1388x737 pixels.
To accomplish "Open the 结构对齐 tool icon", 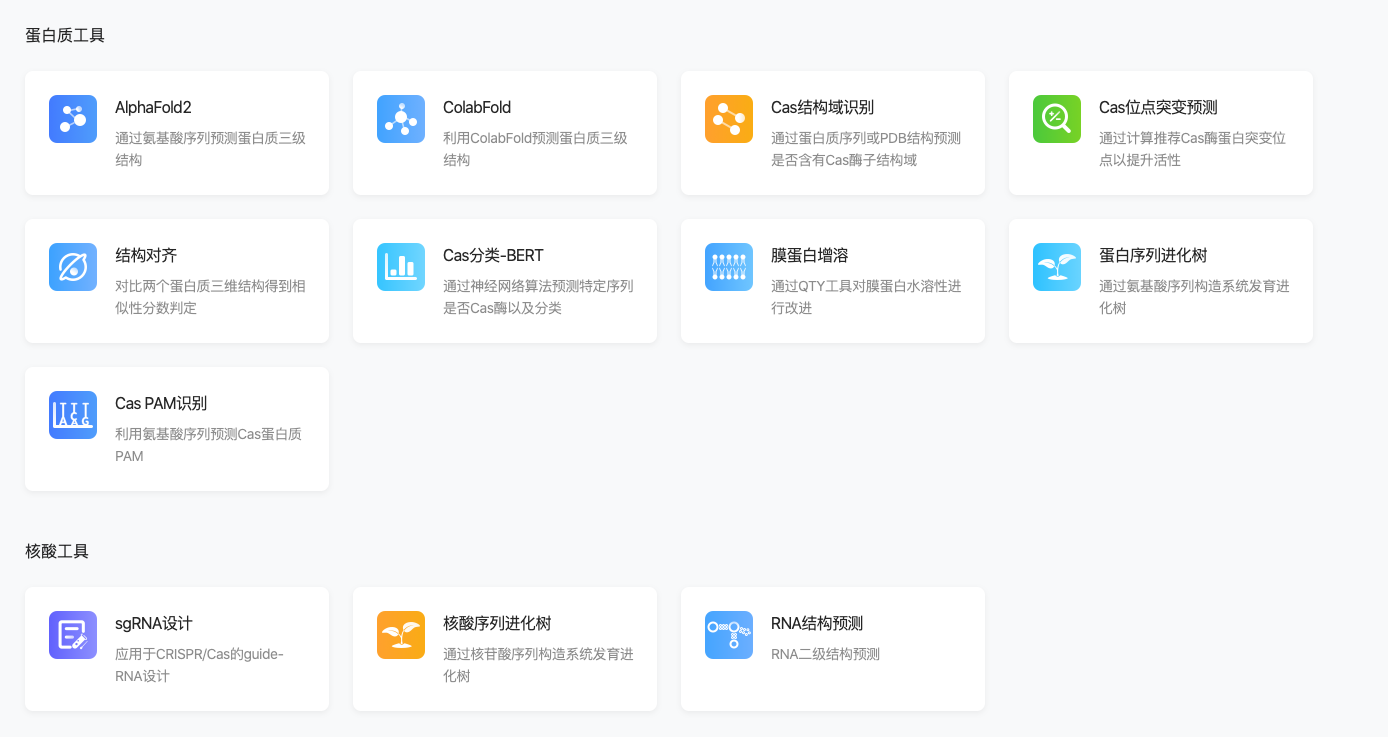I will pyautogui.click(x=73, y=267).
